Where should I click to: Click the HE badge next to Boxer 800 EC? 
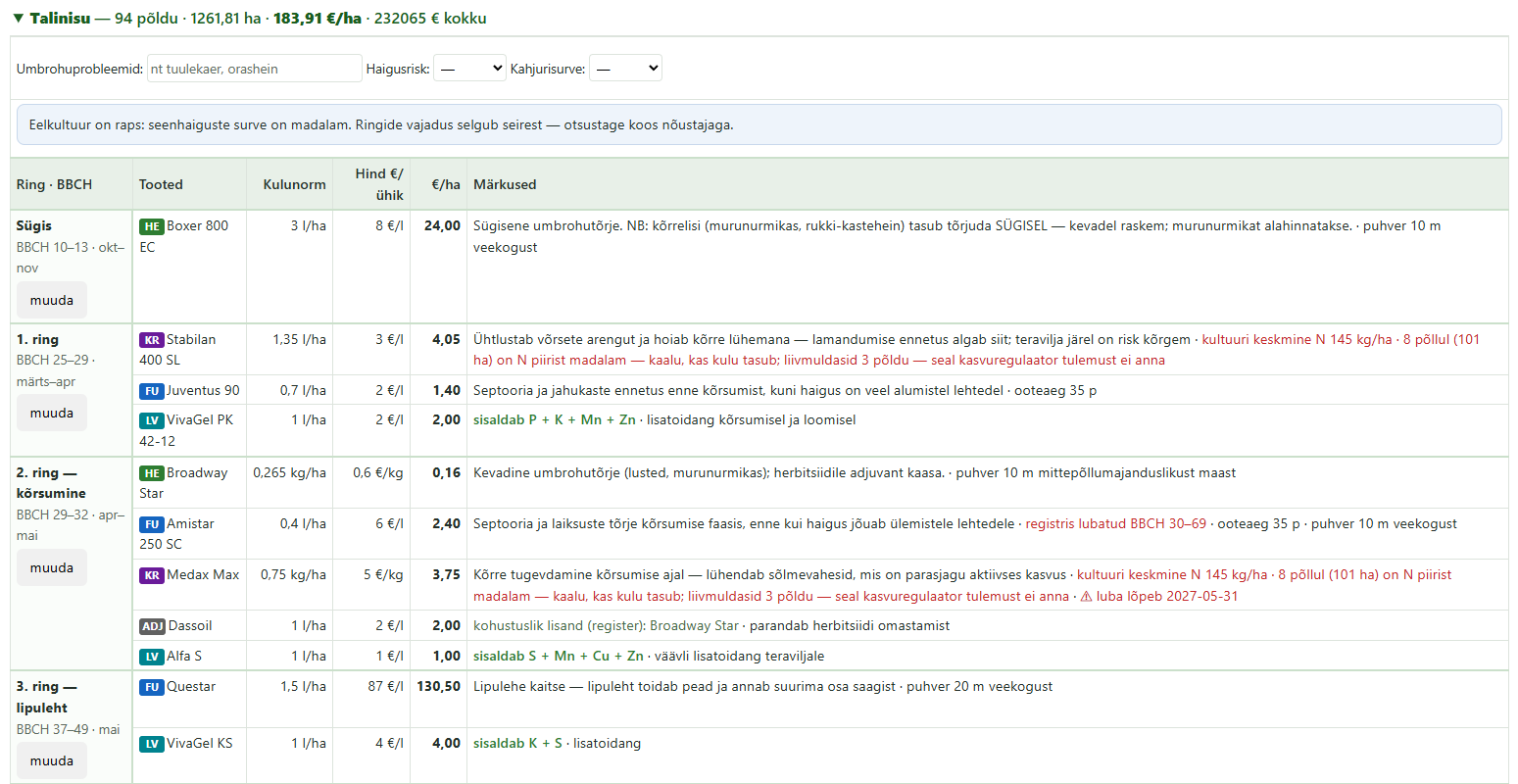tap(151, 226)
